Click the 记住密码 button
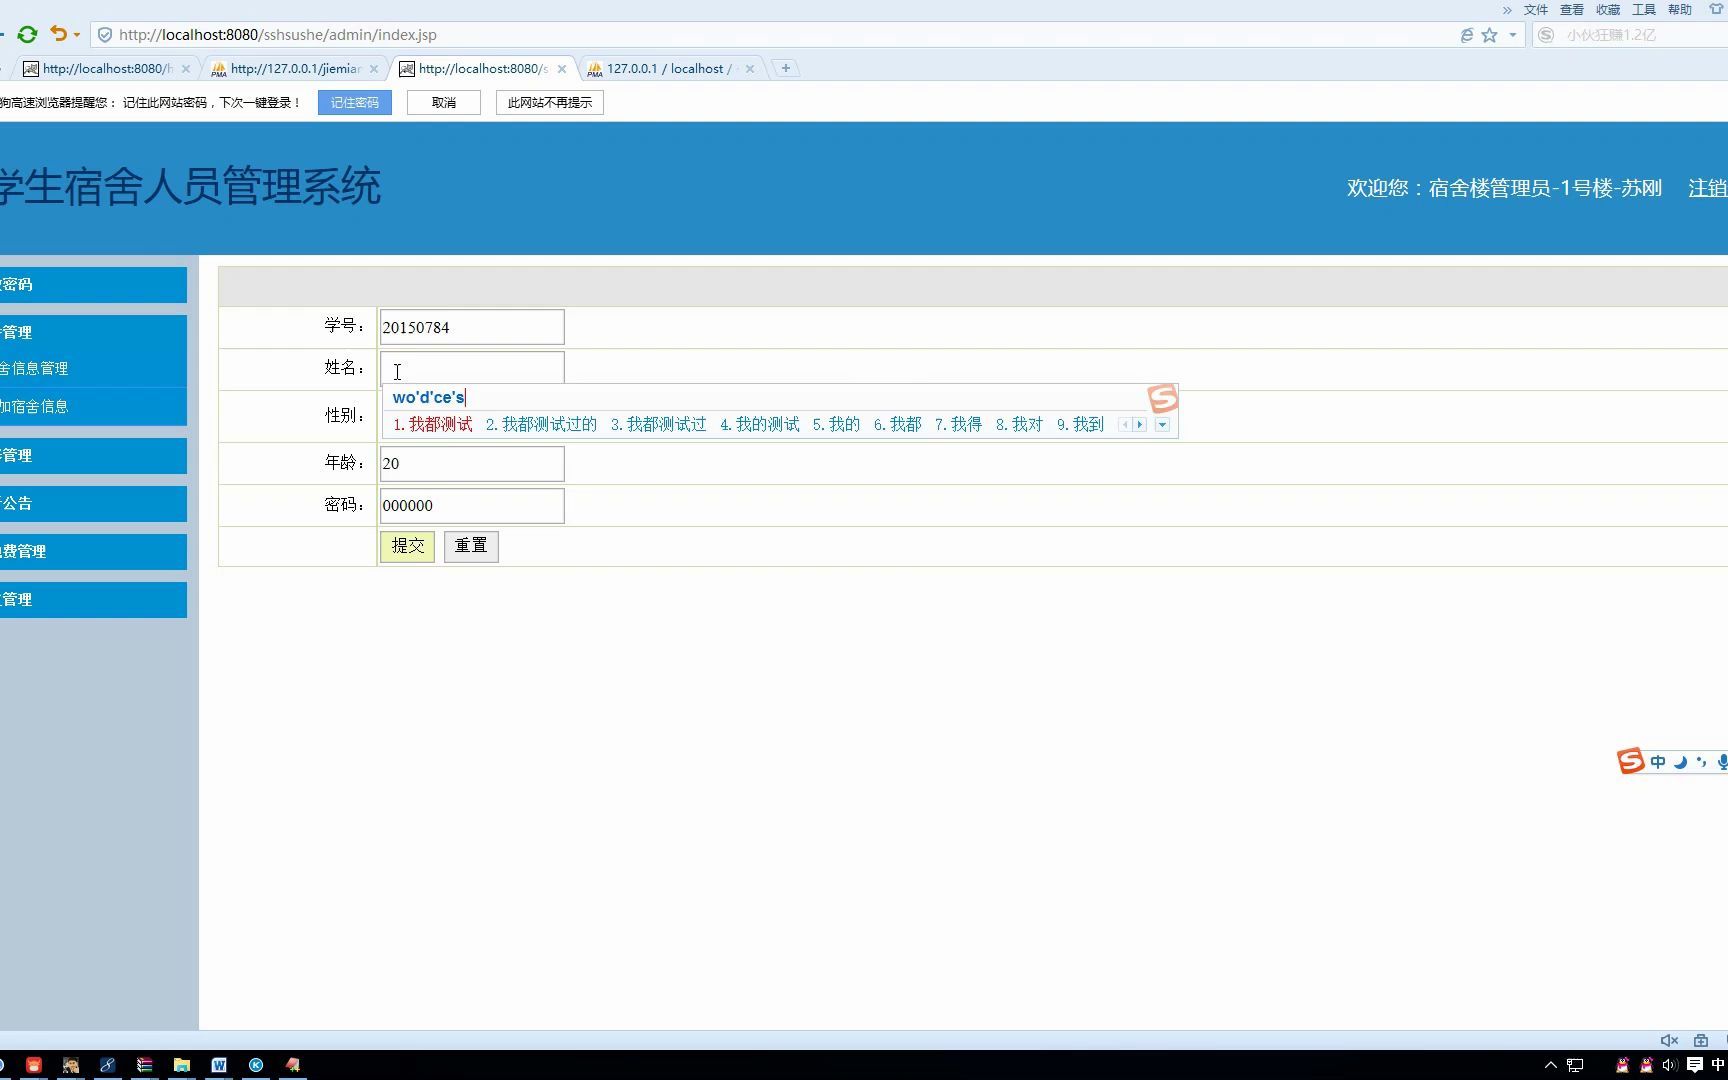 point(355,103)
